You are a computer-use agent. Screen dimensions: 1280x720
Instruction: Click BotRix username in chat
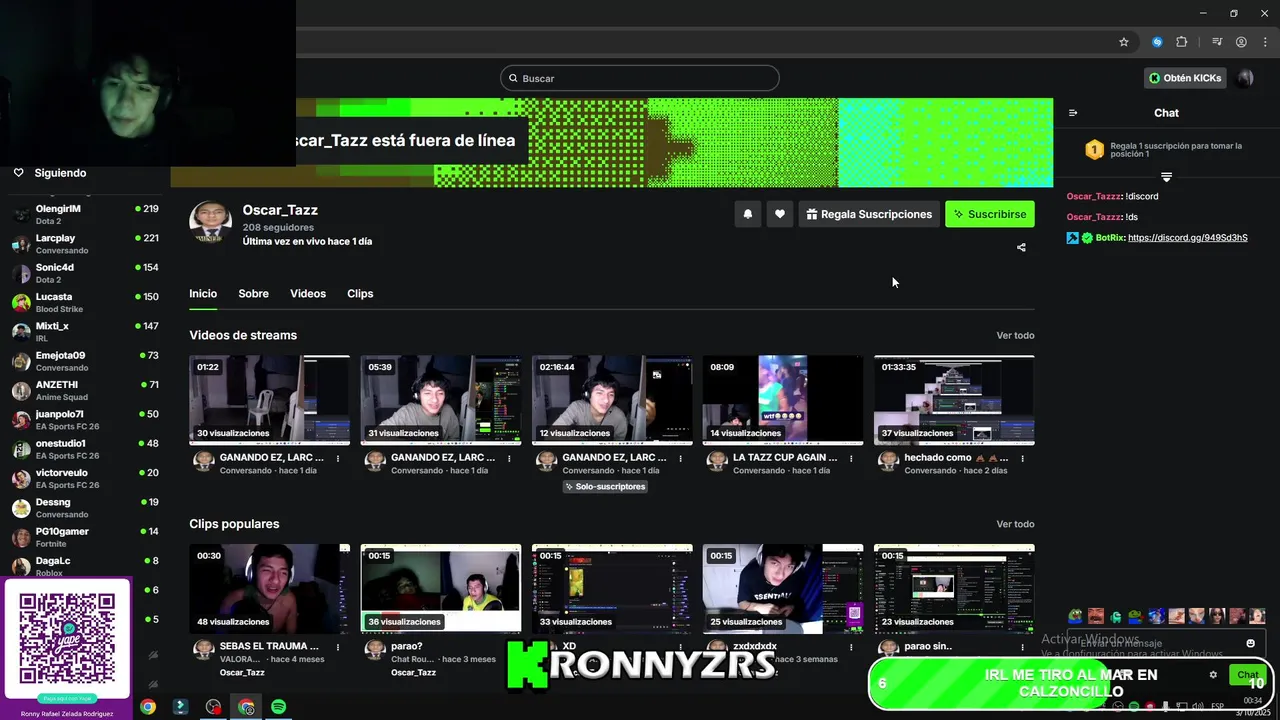[1109, 238]
